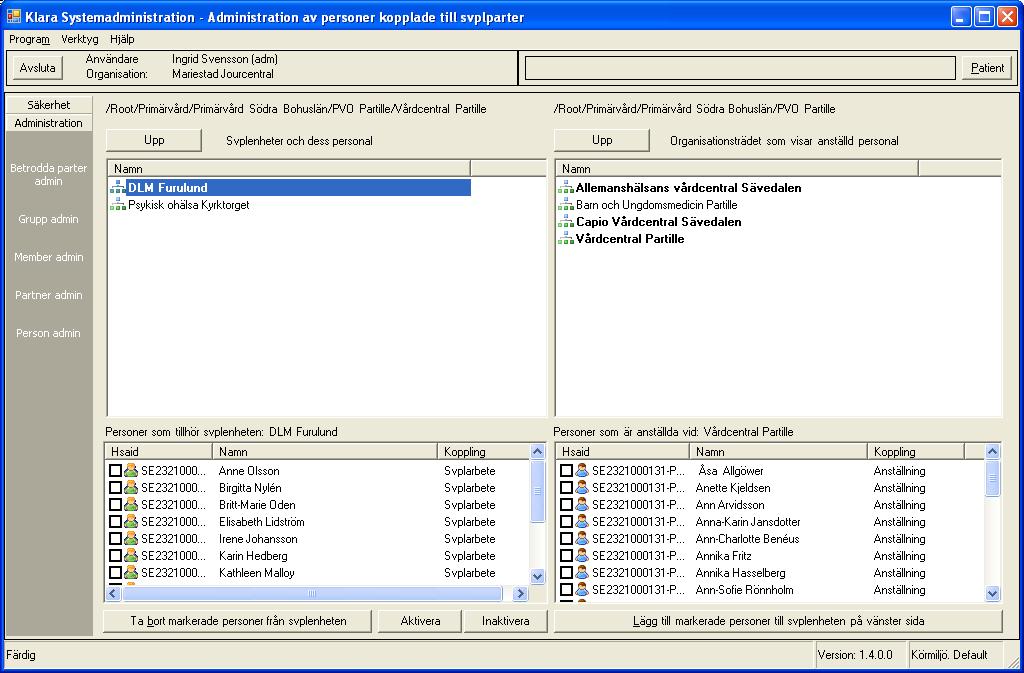Tick the checkbox for Ann Arvidsson
The image size is (1024, 673).
click(566, 505)
